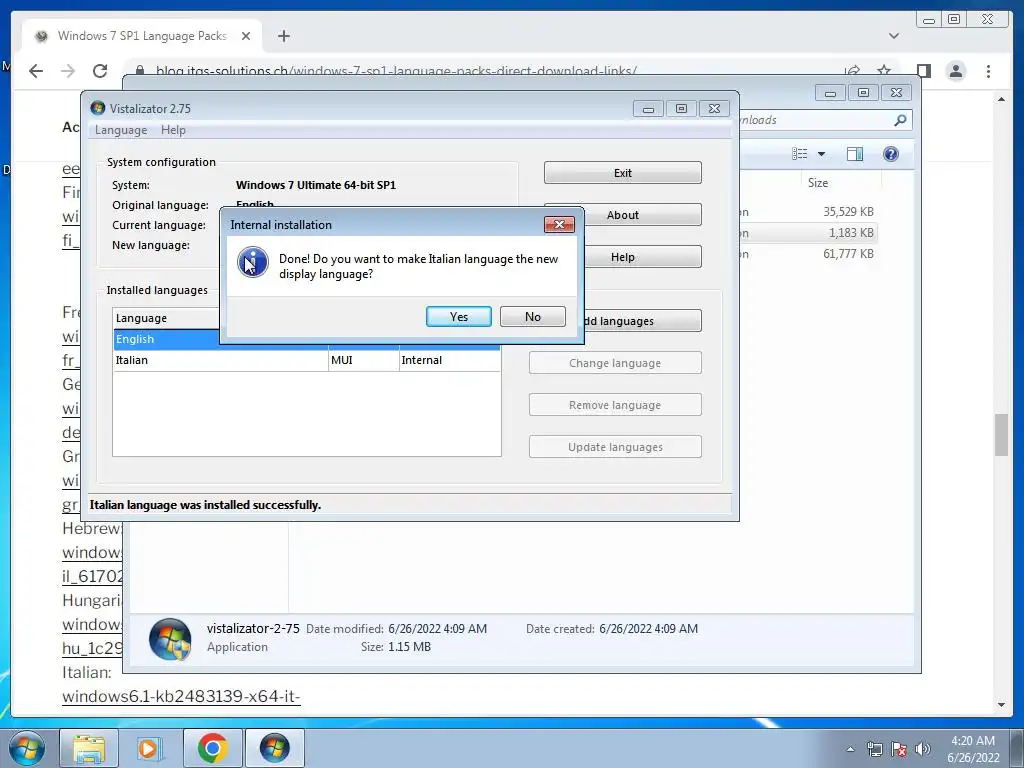Click the page scroll down arrow
This screenshot has width=1024, height=768.
[1001, 705]
